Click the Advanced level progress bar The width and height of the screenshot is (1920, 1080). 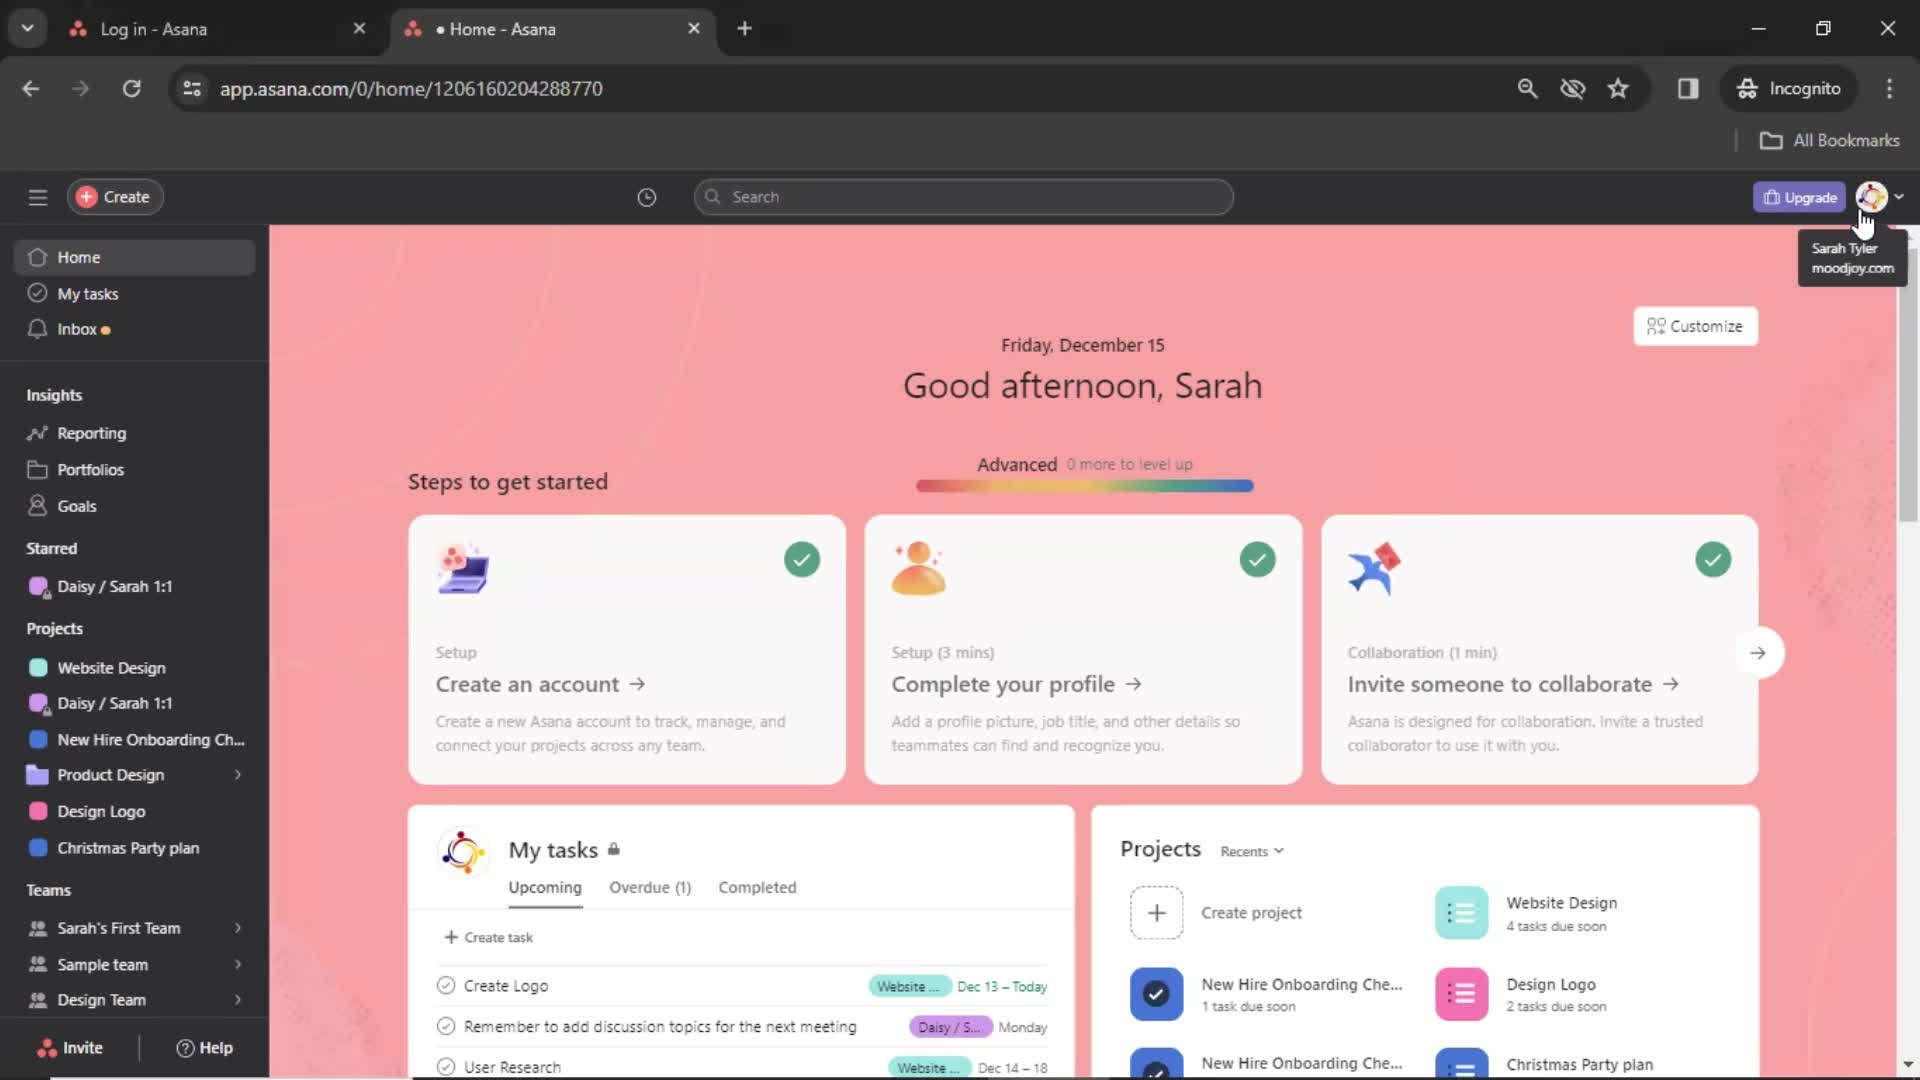1084,486
